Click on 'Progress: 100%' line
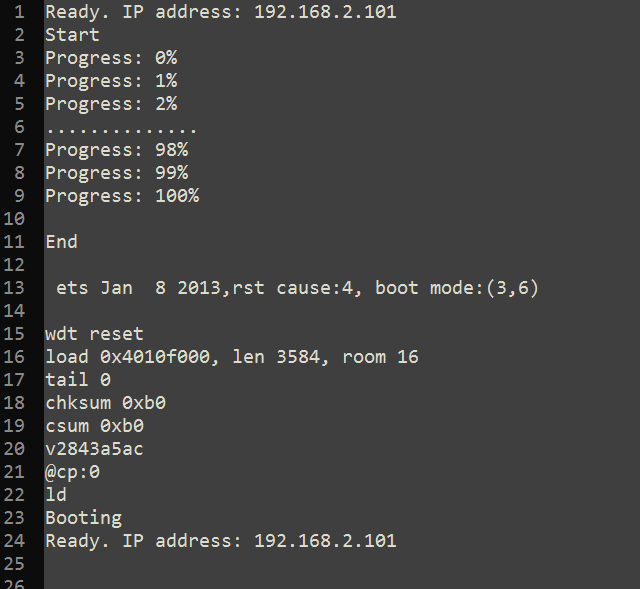Viewport: 640px width, 589px height. click(x=122, y=196)
